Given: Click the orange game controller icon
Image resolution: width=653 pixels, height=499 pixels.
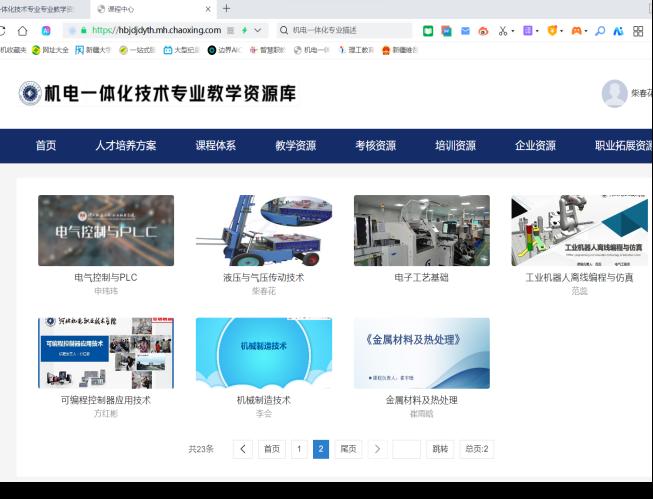Looking at the screenshot, I should point(578,31).
